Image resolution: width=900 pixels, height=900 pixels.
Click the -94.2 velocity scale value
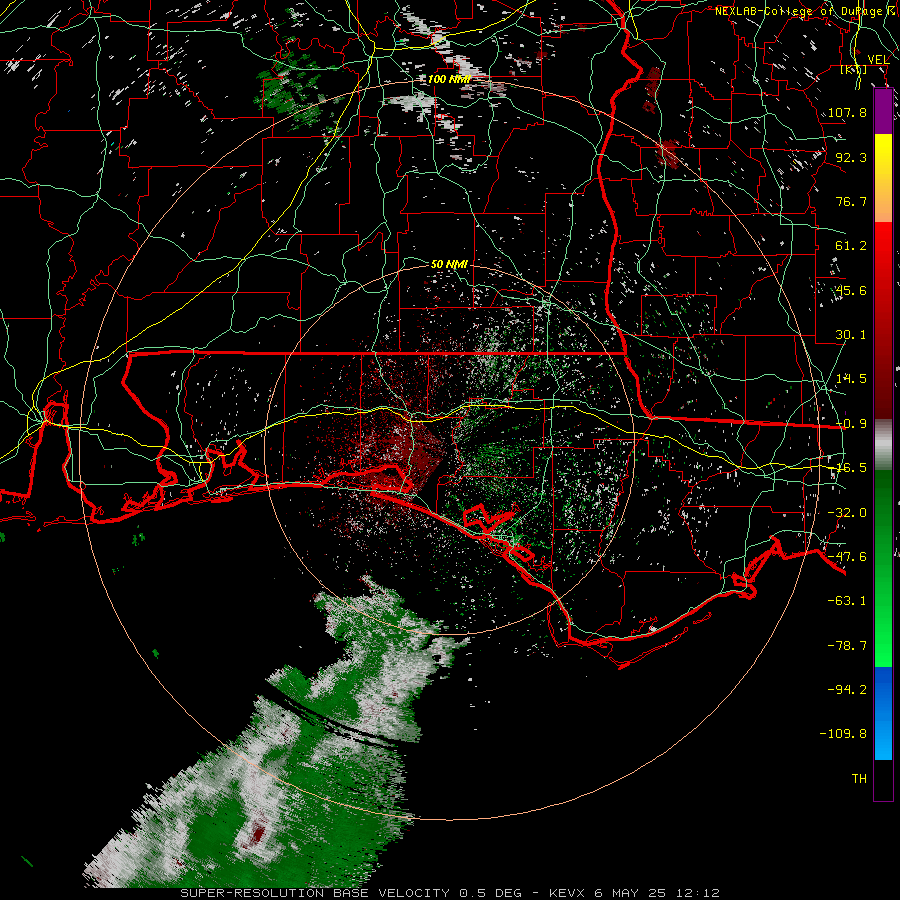coord(847,689)
